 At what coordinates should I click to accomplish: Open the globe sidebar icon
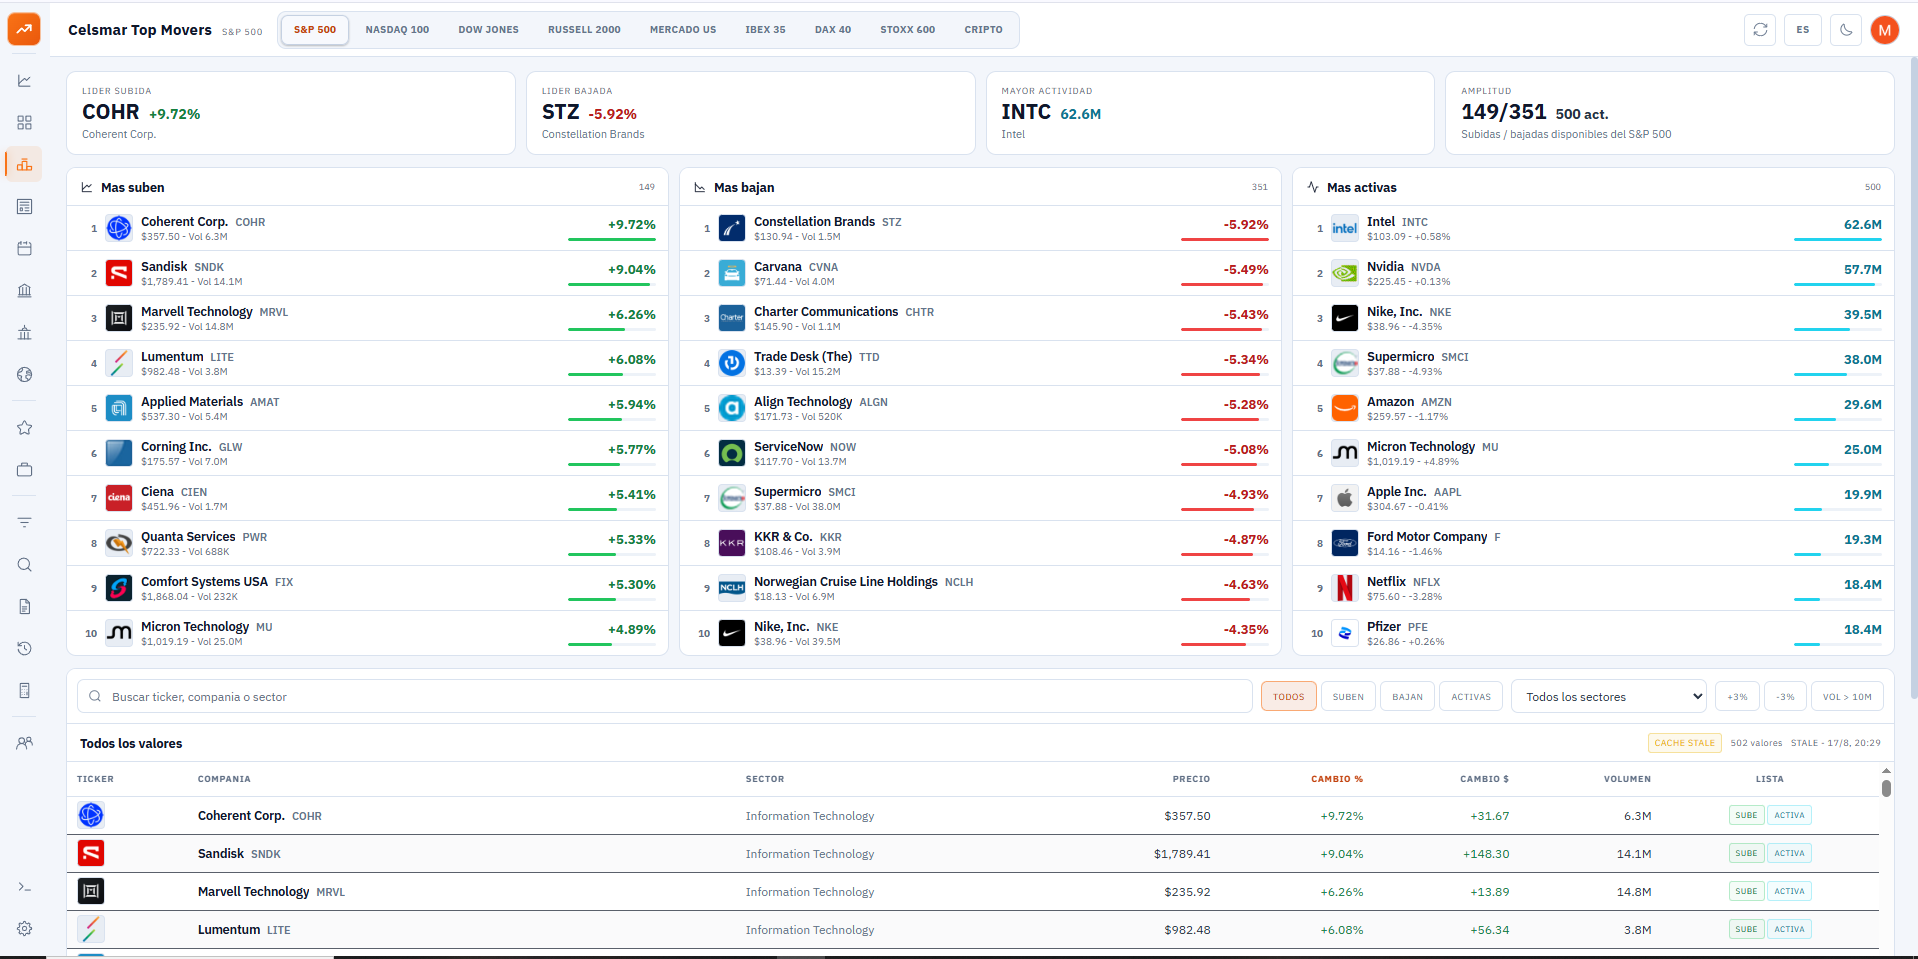(25, 375)
